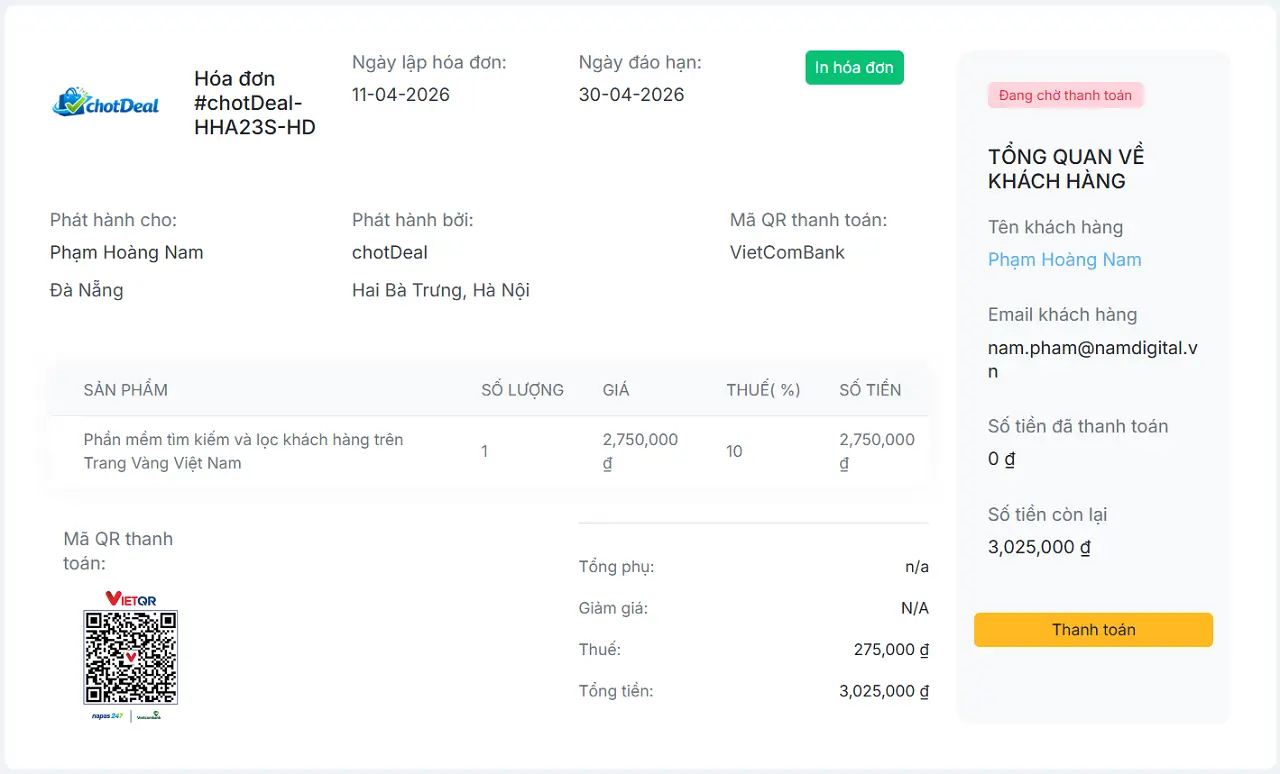
Task: Click the VietQR payment QR code
Action: 130,657
